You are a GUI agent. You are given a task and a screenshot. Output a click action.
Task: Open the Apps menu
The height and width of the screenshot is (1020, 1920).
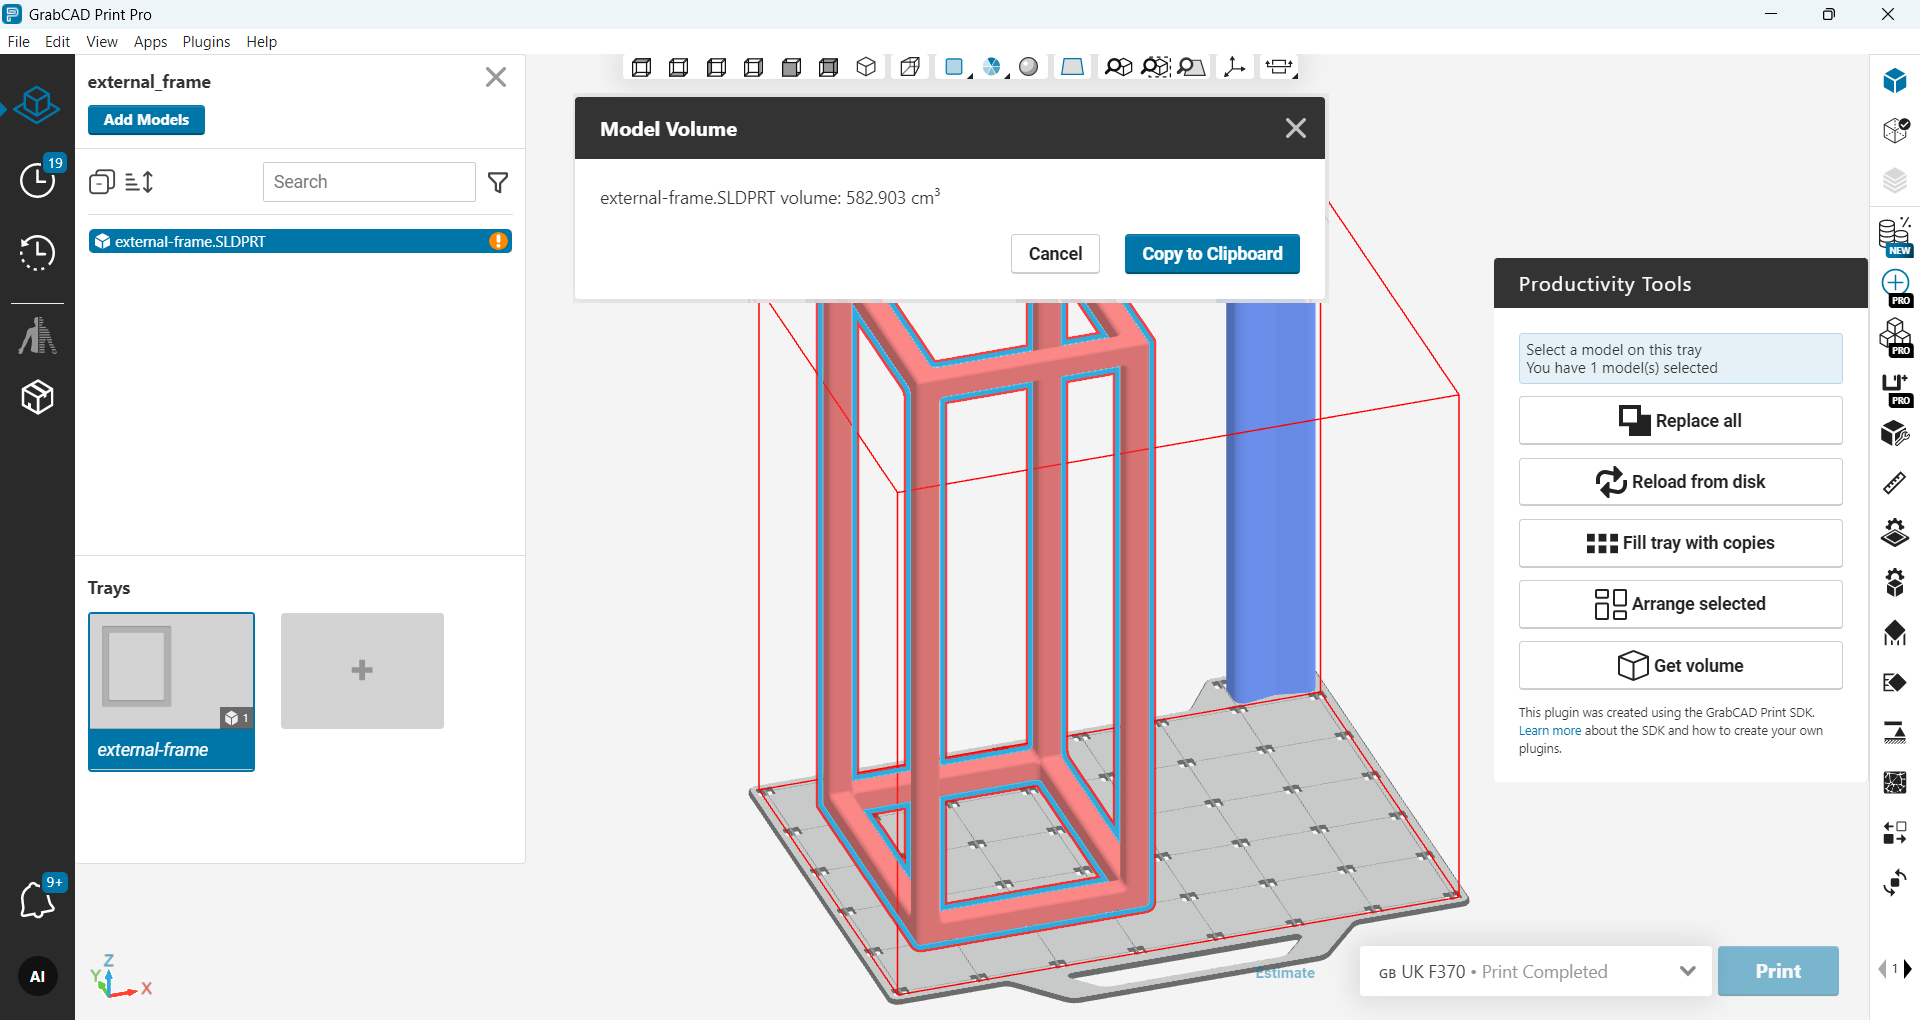point(150,42)
